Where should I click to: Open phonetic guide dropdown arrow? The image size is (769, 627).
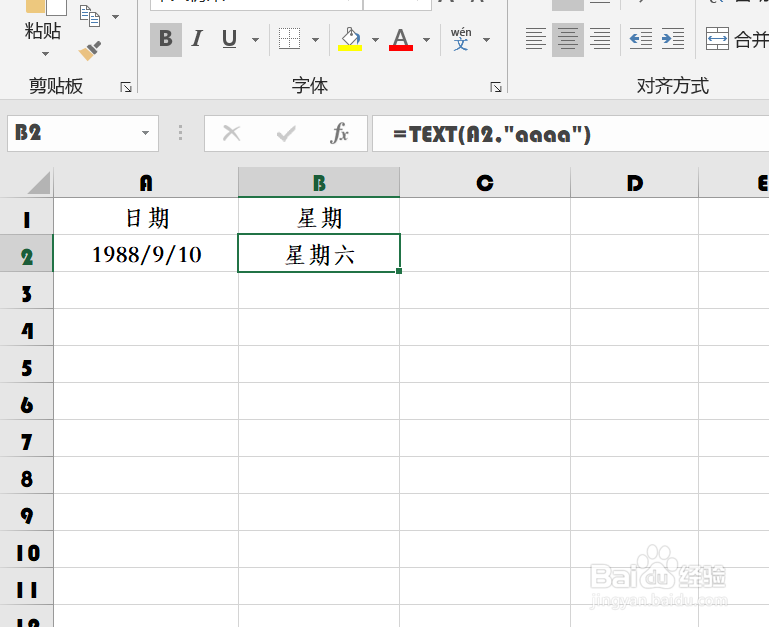(x=487, y=40)
